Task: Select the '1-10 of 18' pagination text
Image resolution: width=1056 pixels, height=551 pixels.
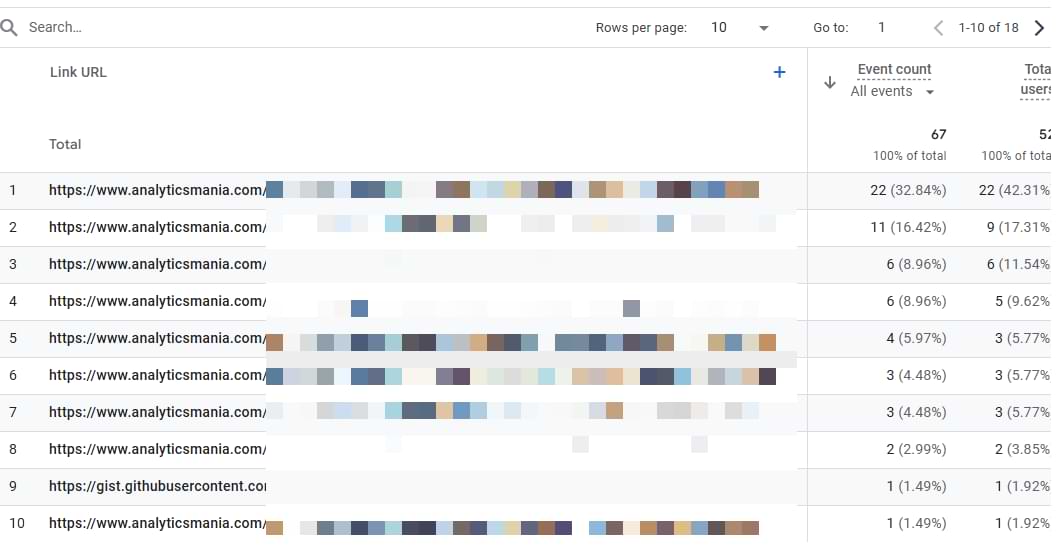Action: pyautogui.click(x=988, y=28)
